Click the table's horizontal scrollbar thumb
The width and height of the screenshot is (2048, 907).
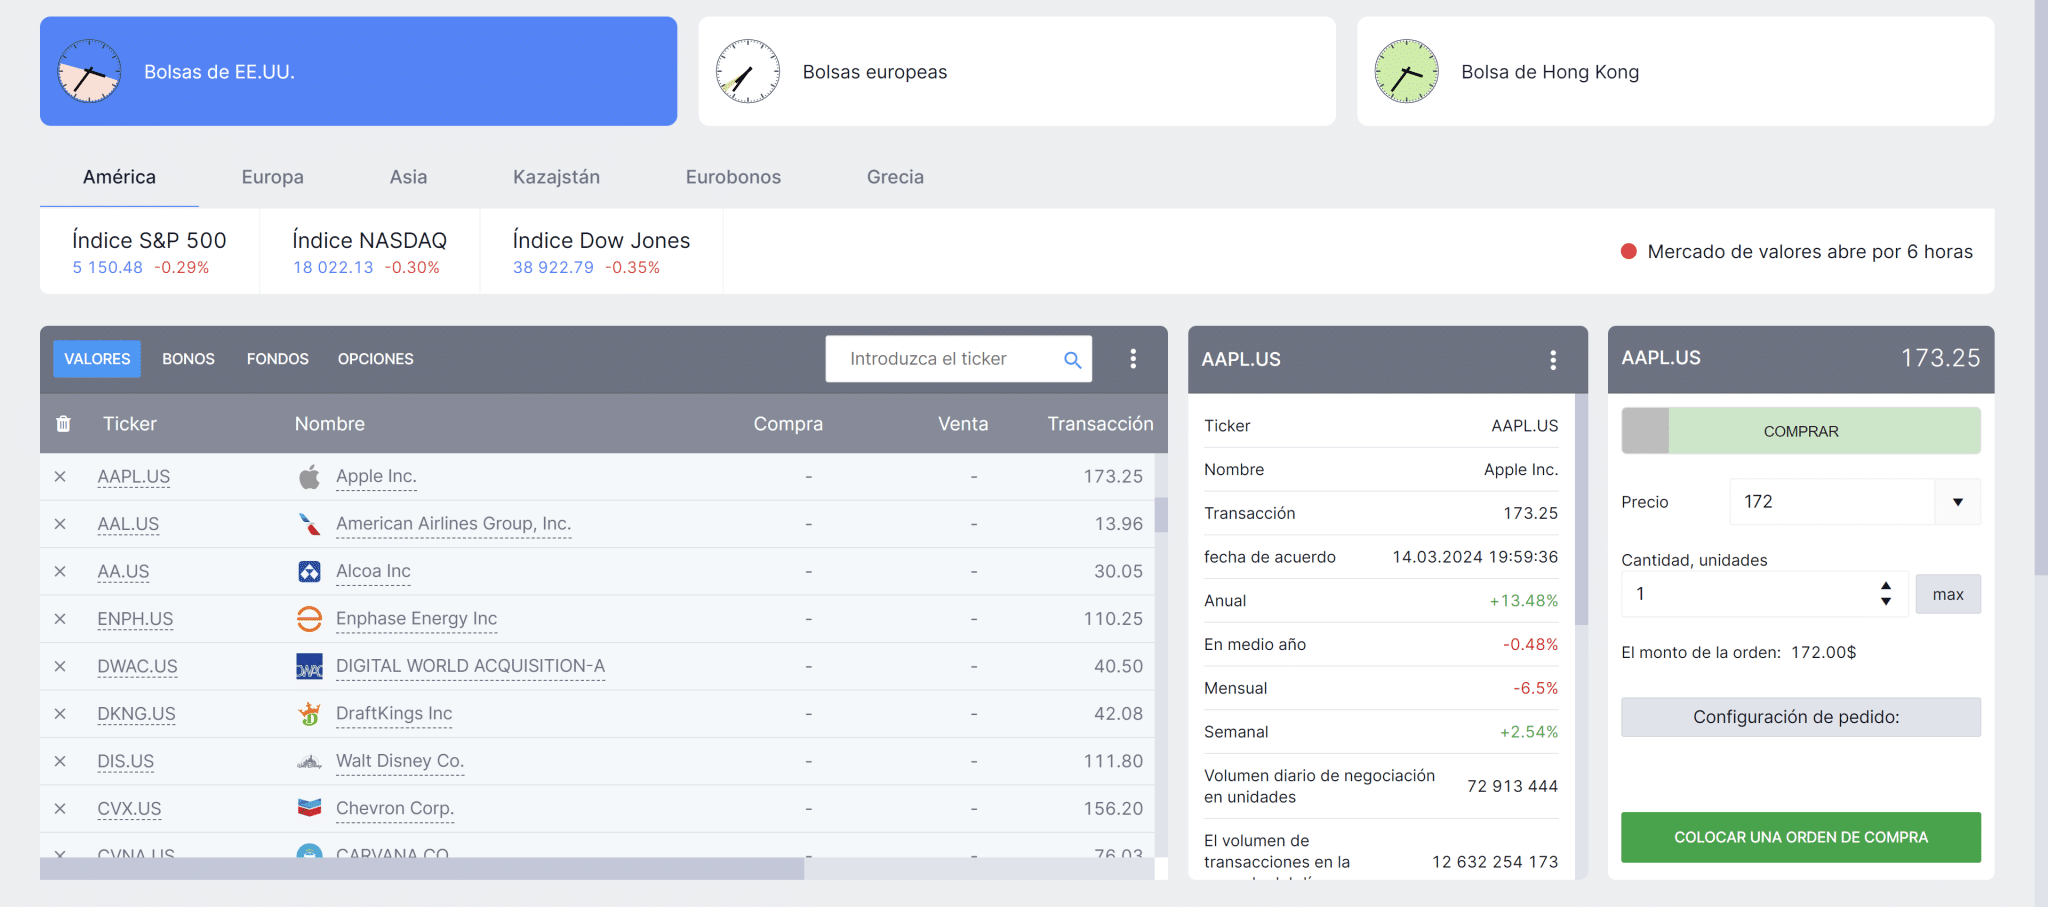point(422,869)
